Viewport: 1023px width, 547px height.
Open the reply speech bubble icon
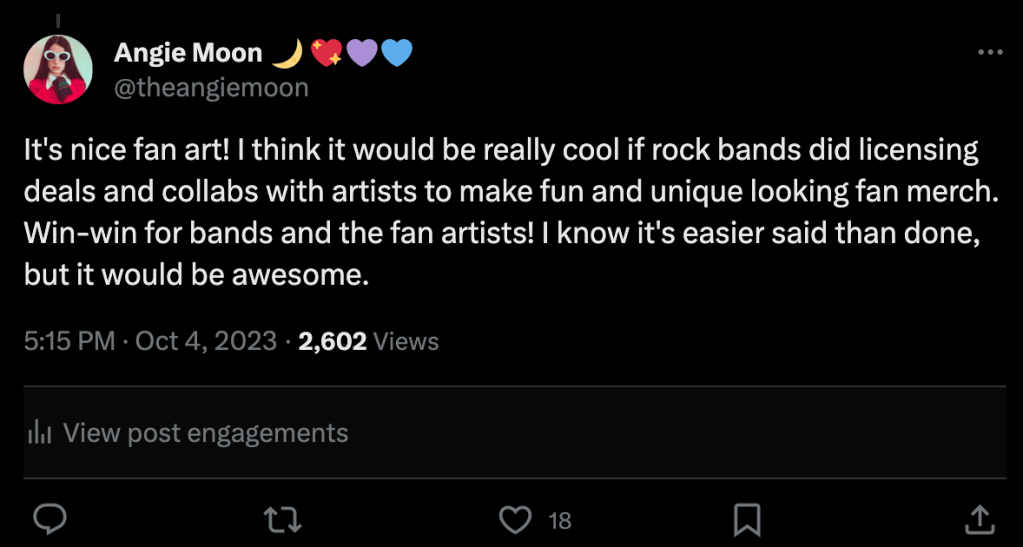click(50, 518)
